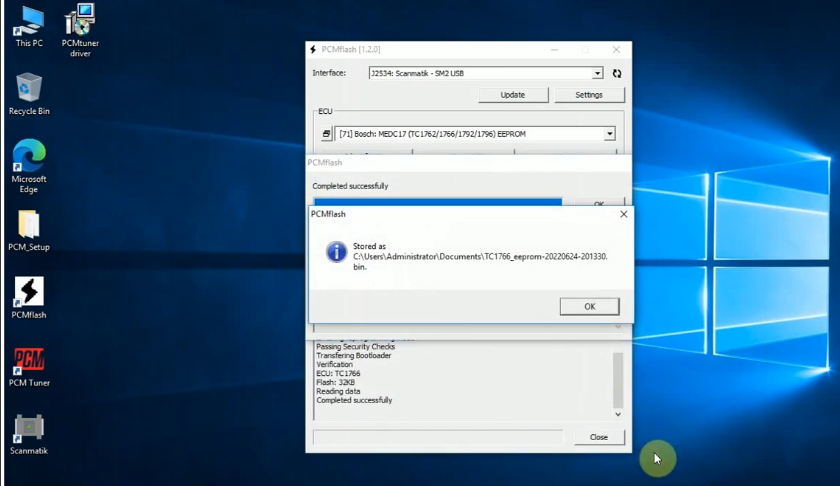Open the Settings button
840x486 pixels.
click(x=589, y=95)
